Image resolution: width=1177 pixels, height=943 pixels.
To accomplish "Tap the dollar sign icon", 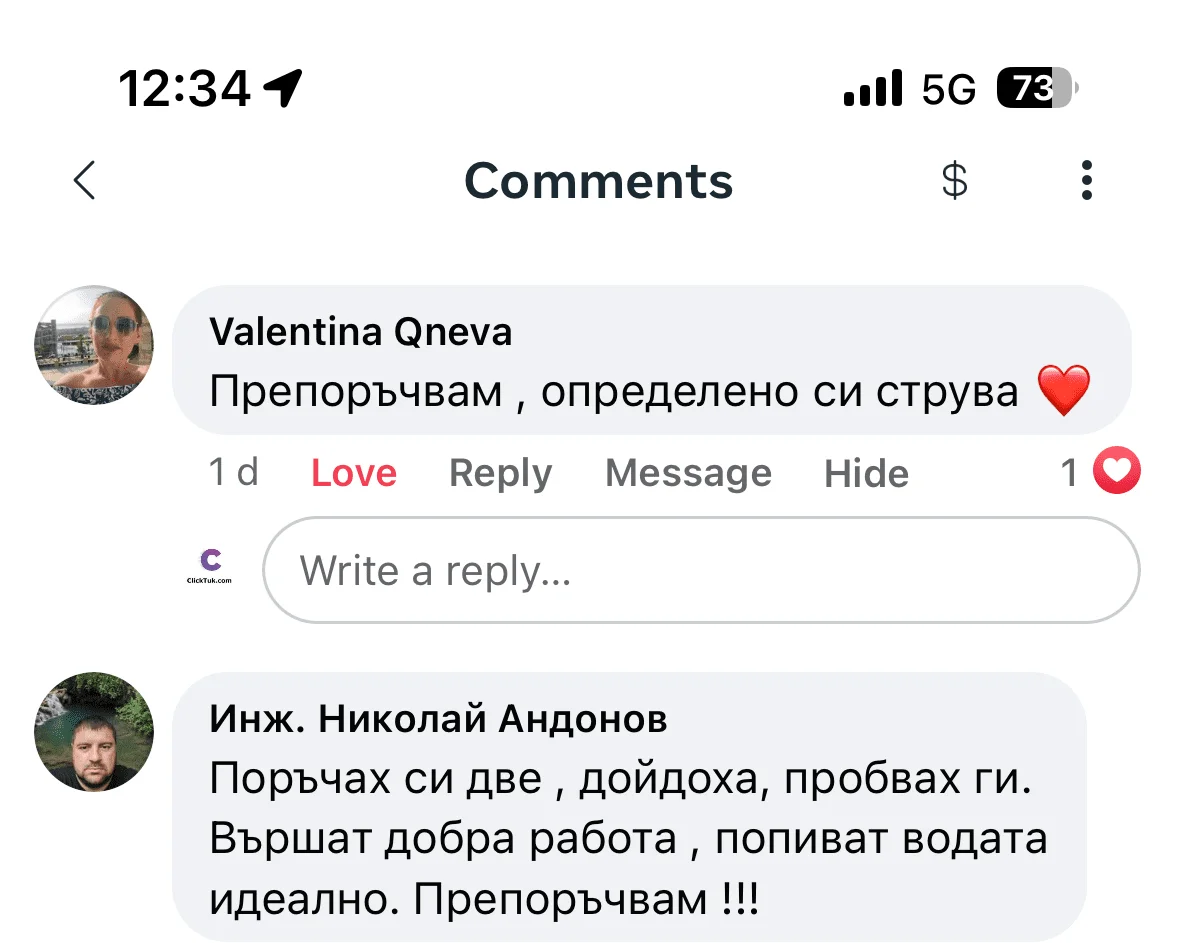I will tap(955, 181).
